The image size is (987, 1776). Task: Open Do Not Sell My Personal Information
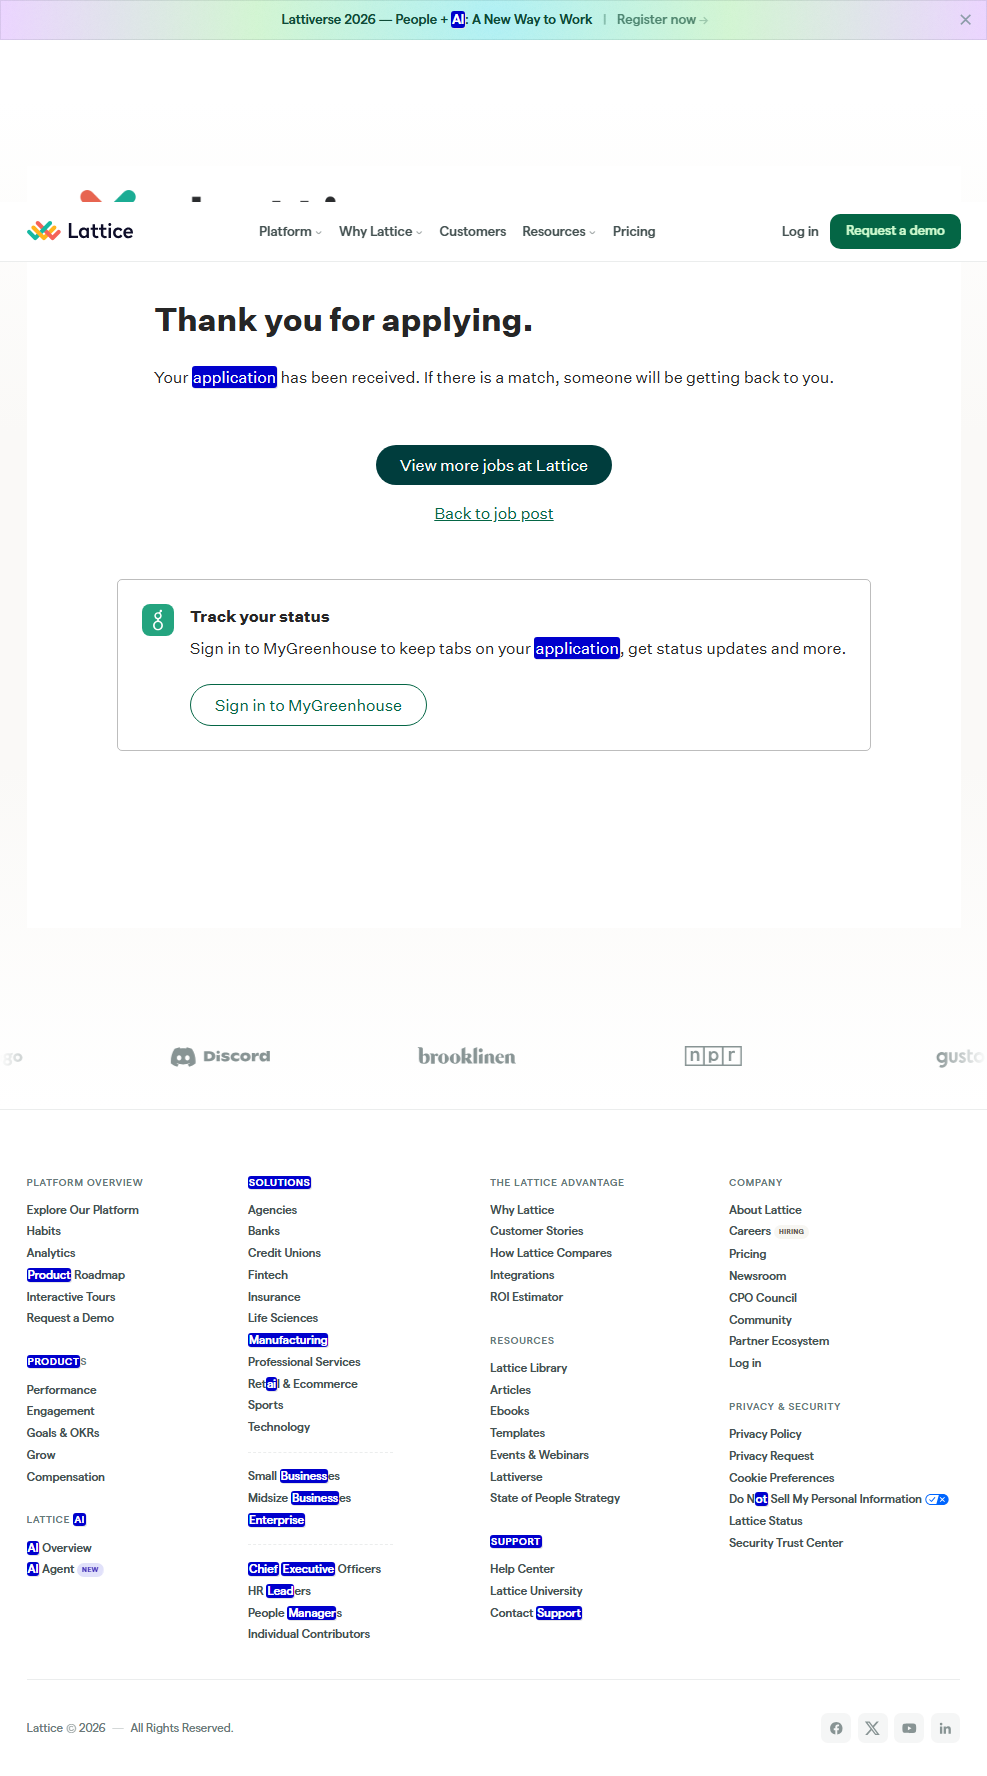pos(825,1499)
